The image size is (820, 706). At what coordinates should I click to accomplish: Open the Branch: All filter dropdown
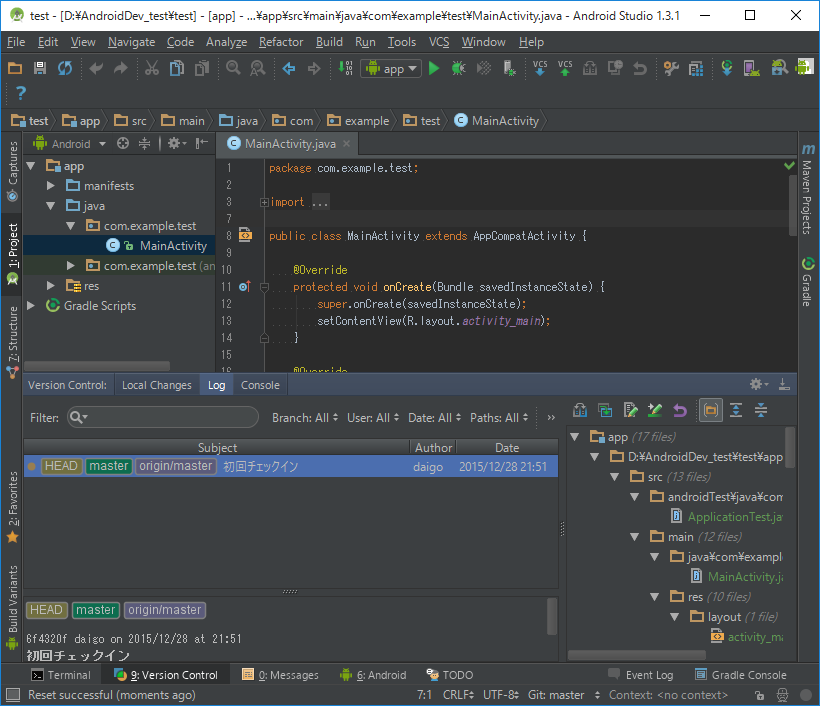(x=305, y=418)
